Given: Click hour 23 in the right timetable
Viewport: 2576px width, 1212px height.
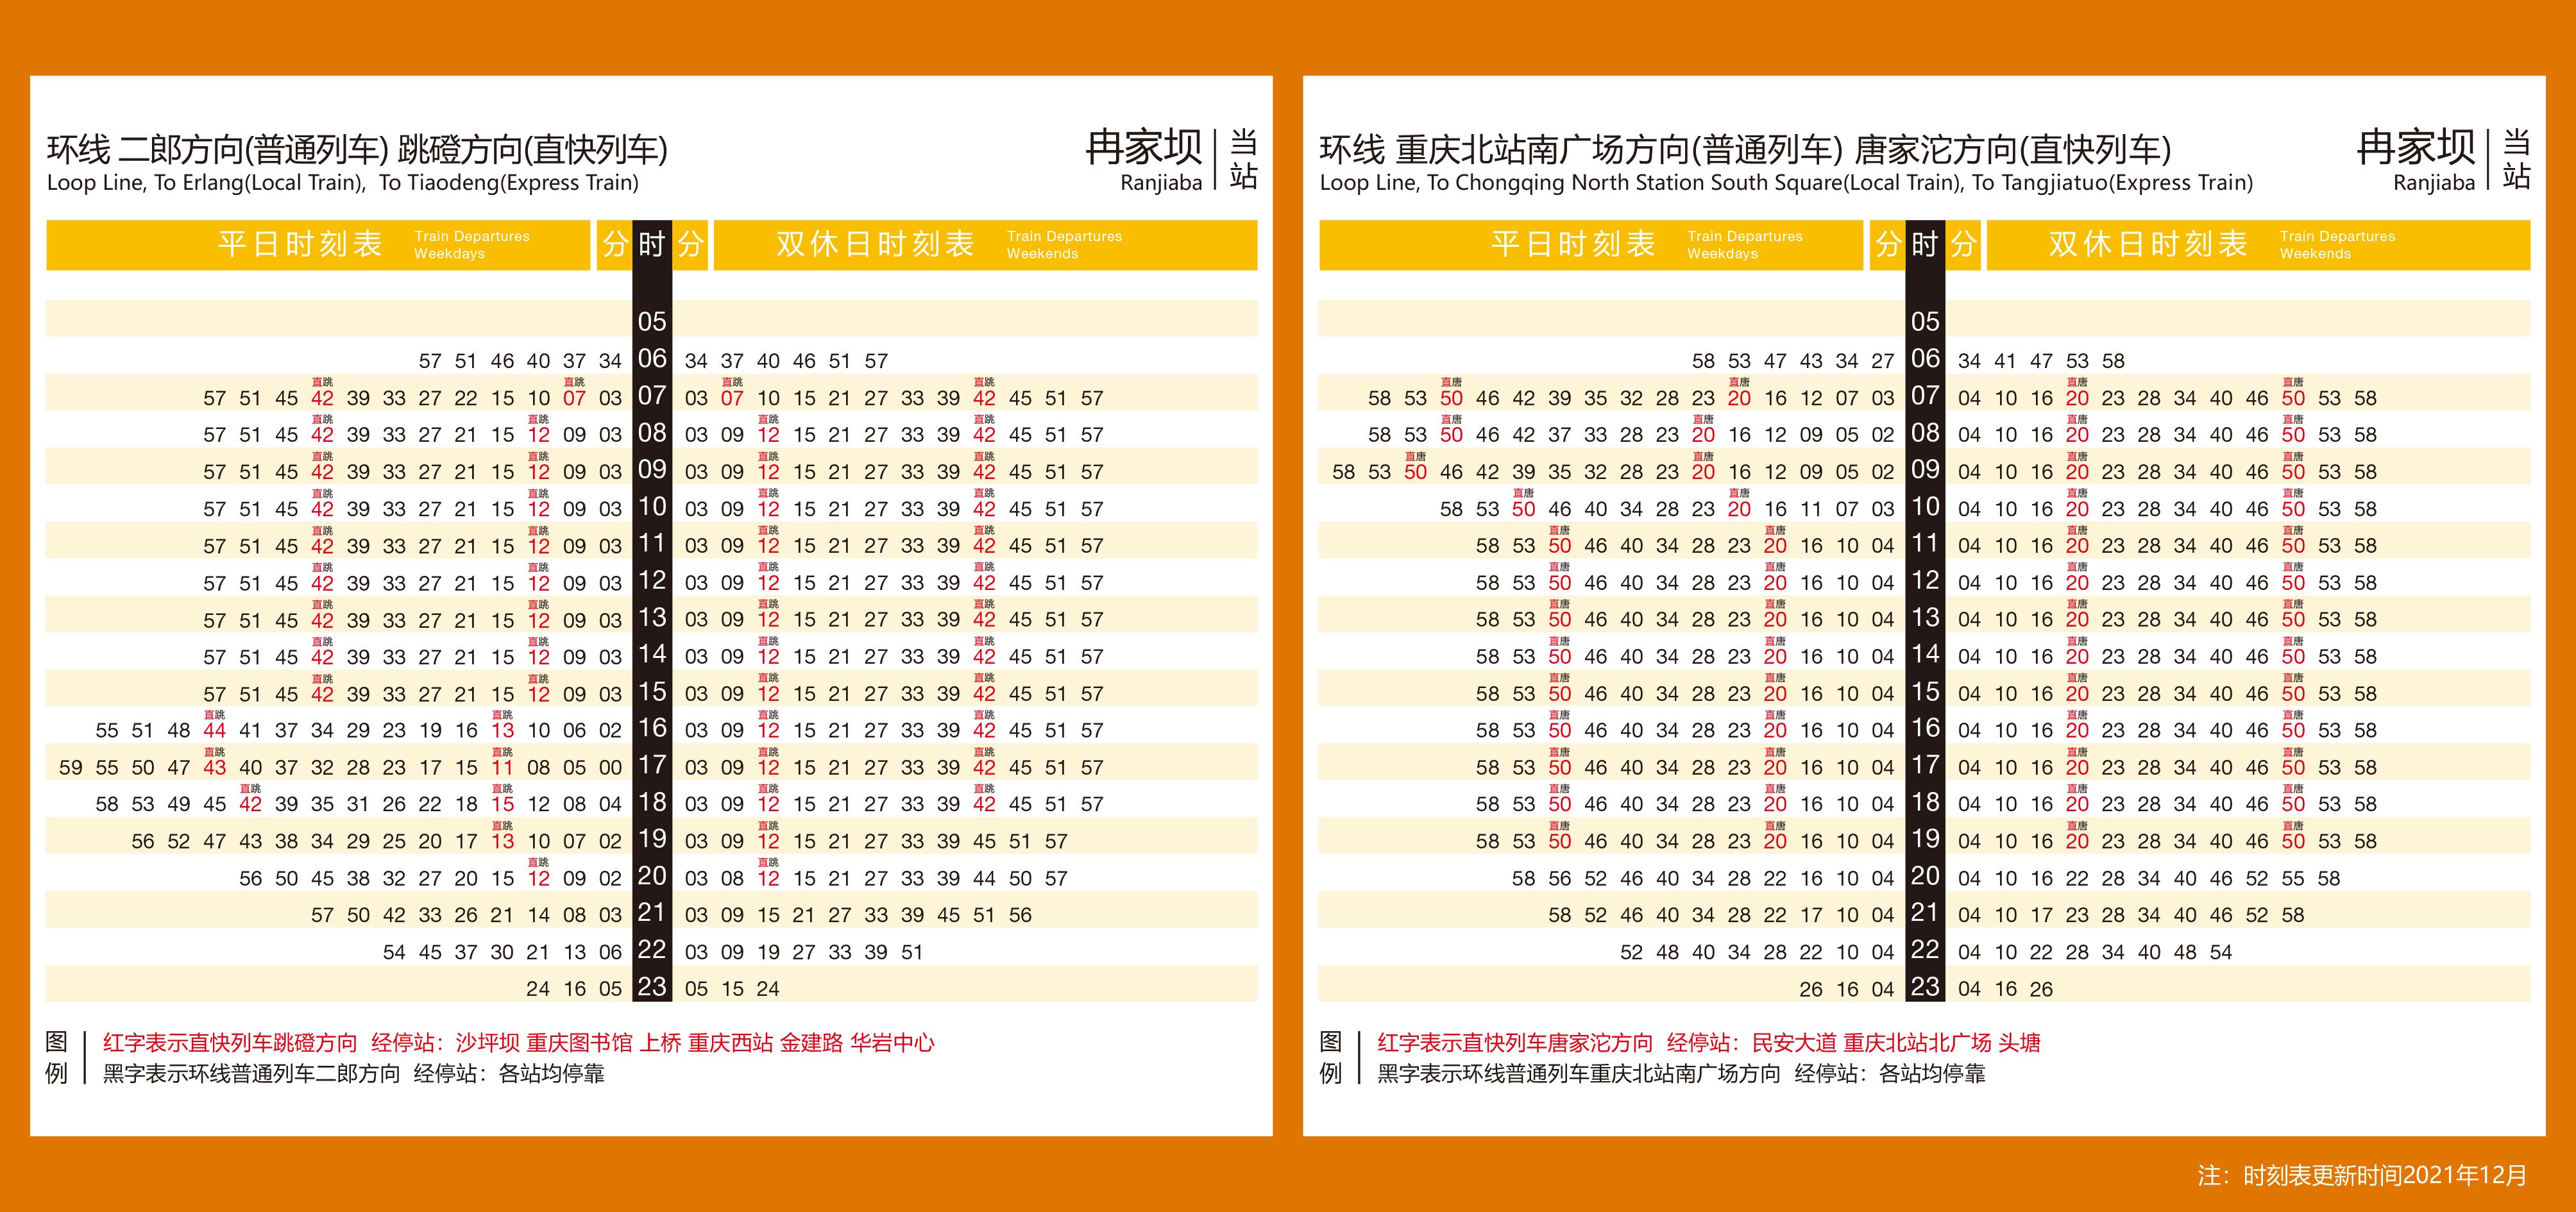Looking at the screenshot, I should 1925,988.
